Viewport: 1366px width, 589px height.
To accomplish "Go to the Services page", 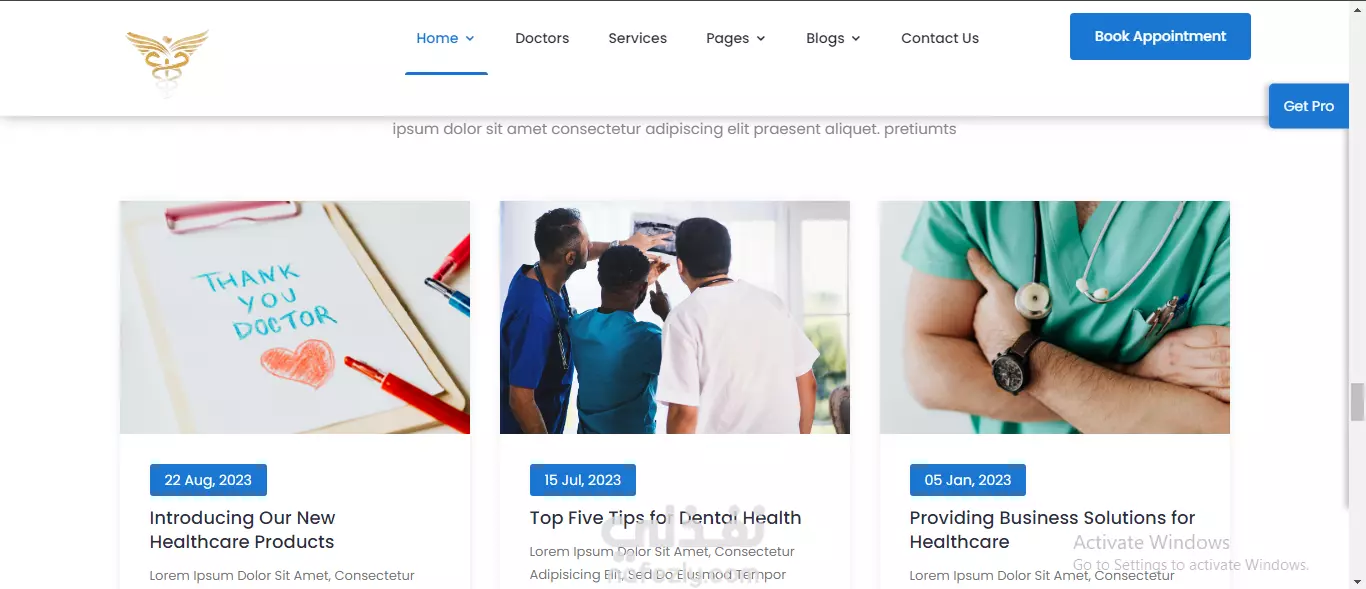I will pos(637,38).
